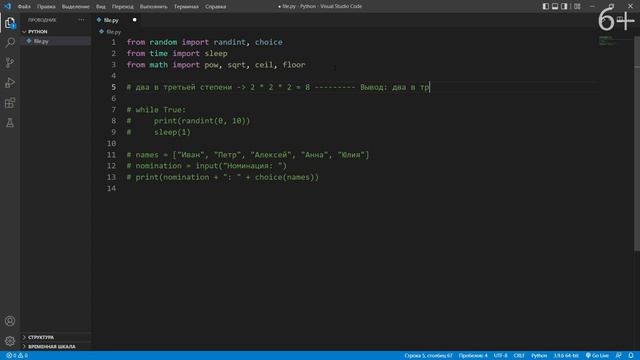Click the commented names list line

[248, 155]
